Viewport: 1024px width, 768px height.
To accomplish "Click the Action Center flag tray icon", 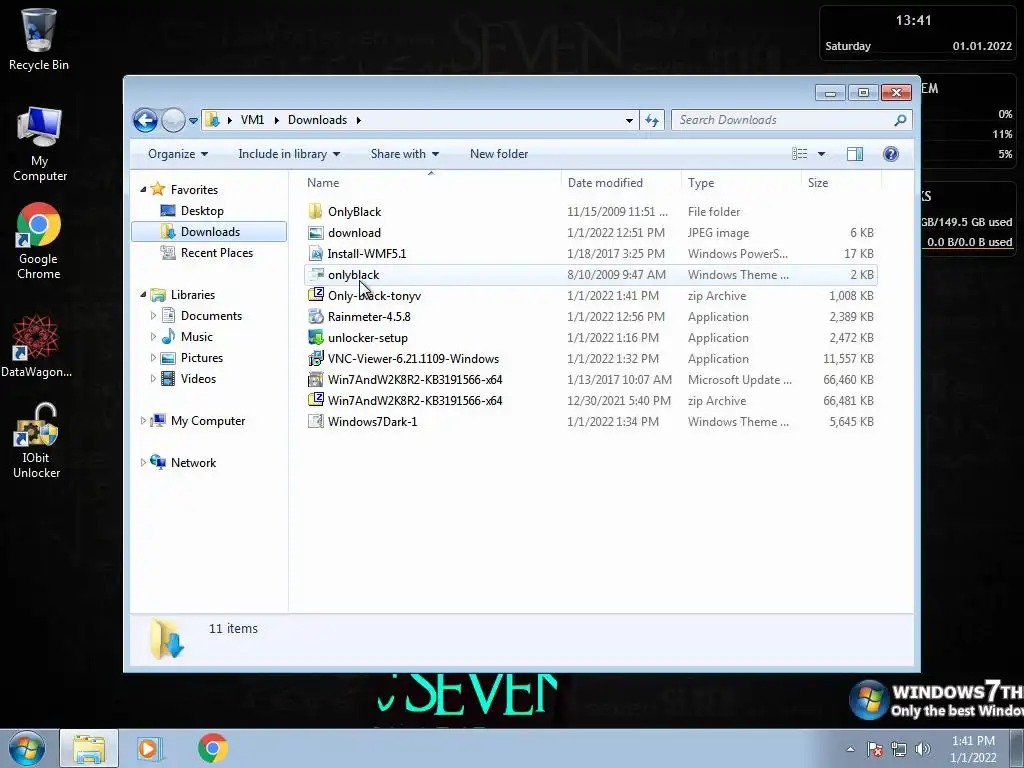I will click(875, 749).
